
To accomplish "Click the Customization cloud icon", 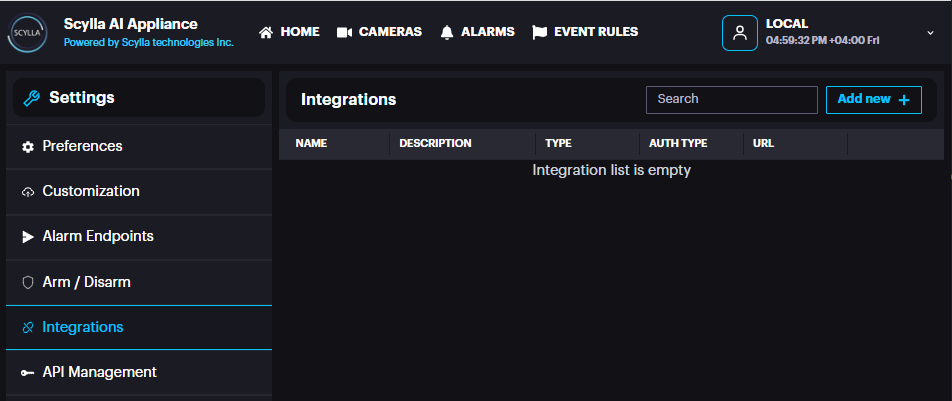I will pos(28,192).
